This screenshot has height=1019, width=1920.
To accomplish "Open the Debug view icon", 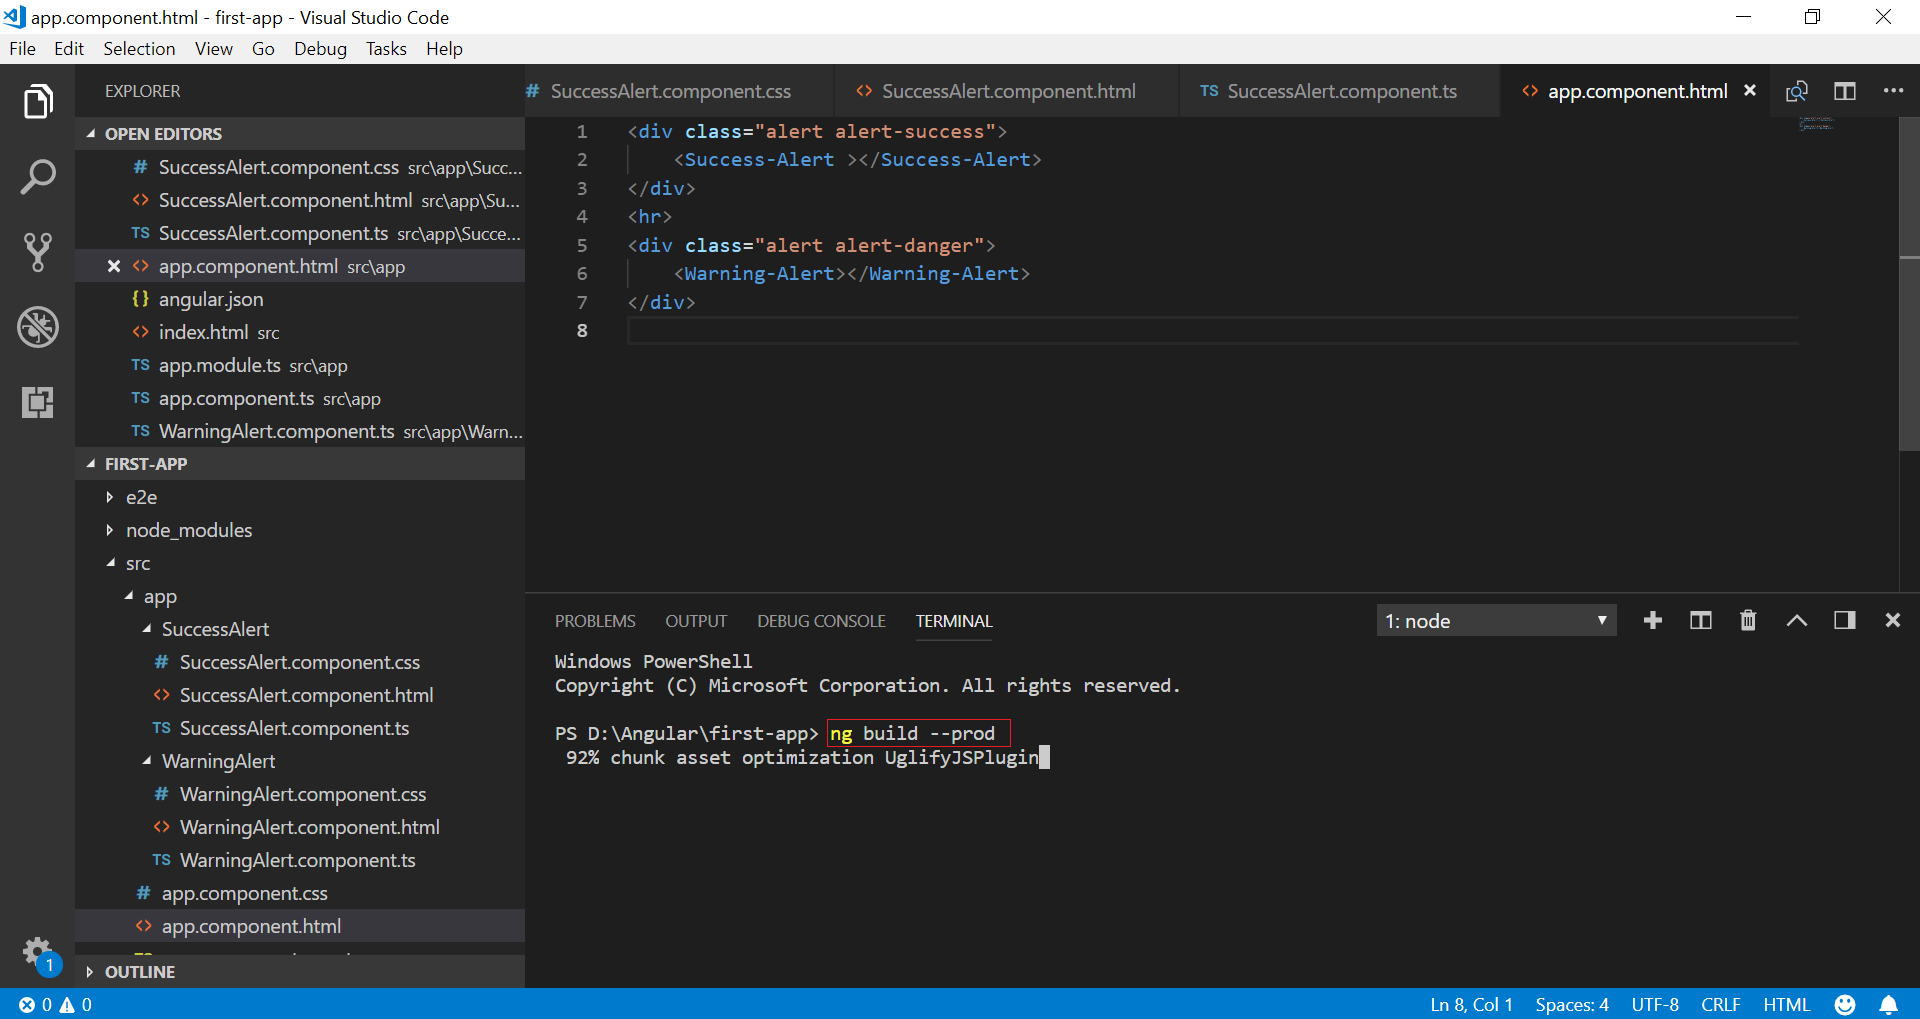I will 37,327.
